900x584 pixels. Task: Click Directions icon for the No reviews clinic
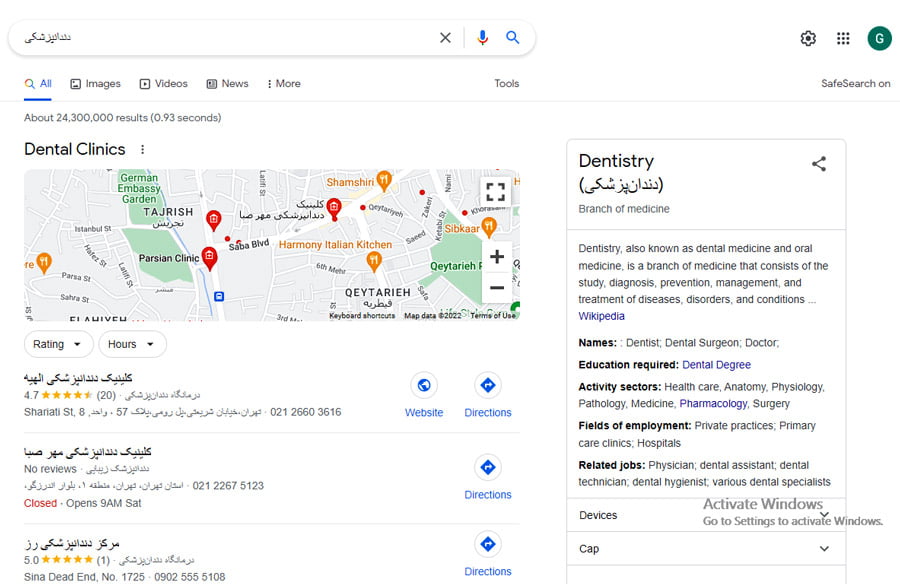pyautogui.click(x=488, y=467)
